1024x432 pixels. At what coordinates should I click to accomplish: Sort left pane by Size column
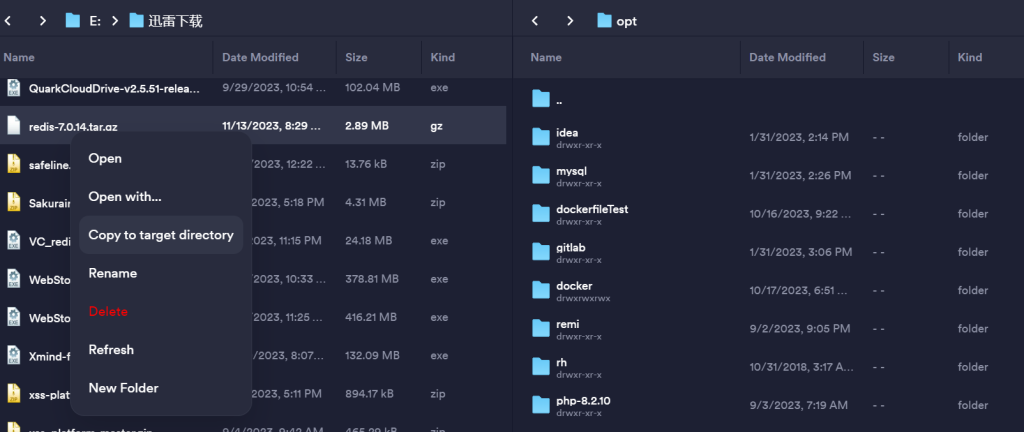[357, 58]
